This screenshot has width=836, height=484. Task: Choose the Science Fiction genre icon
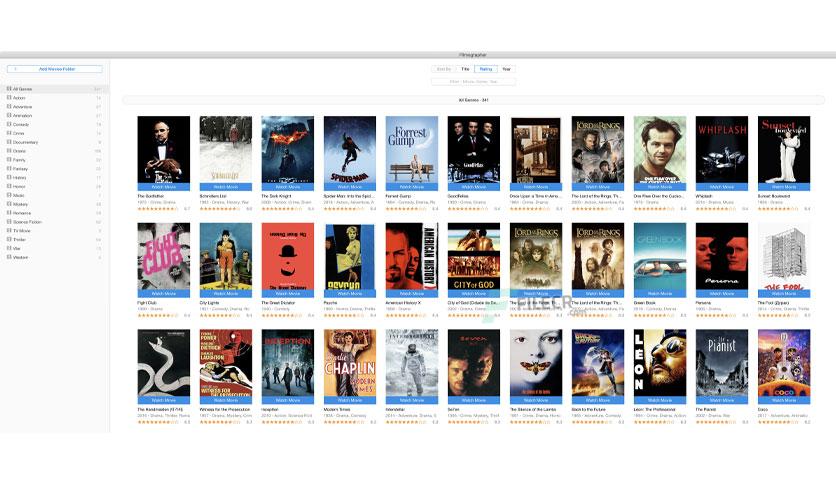9,222
